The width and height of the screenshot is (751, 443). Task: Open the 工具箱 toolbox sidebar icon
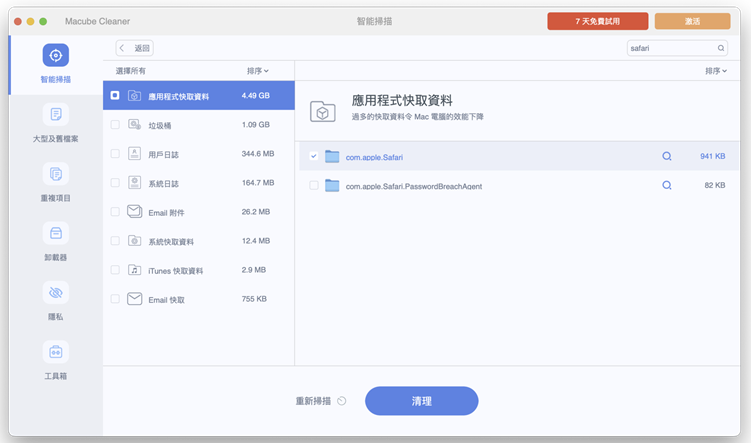[x=56, y=352]
